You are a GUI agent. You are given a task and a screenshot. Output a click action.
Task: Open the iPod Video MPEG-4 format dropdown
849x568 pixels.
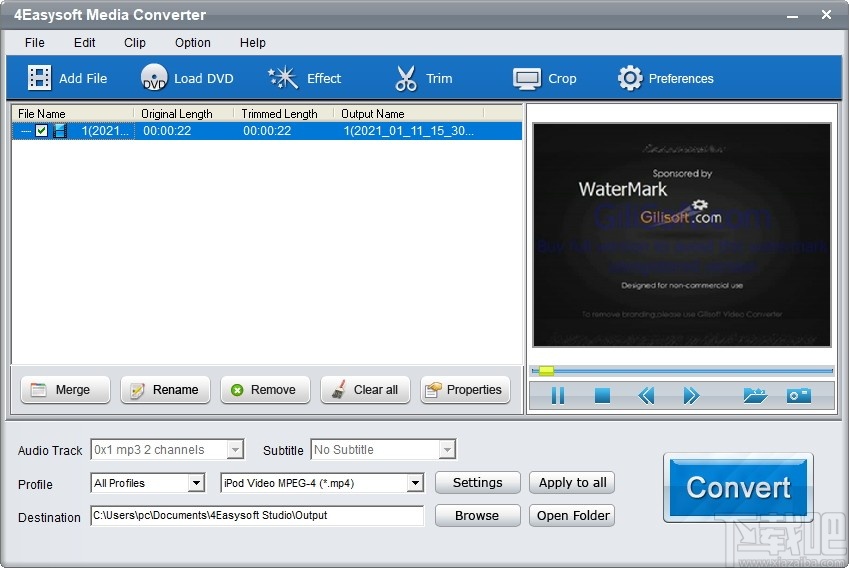415,482
